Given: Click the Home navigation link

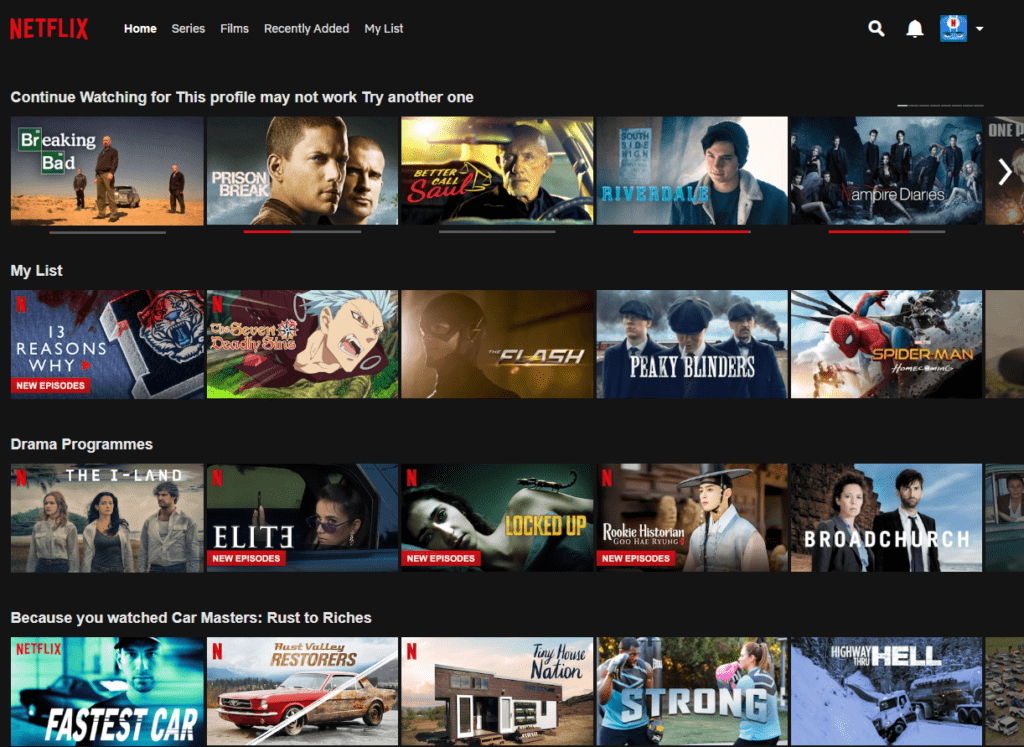Looking at the screenshot, I should click(140, 29).
